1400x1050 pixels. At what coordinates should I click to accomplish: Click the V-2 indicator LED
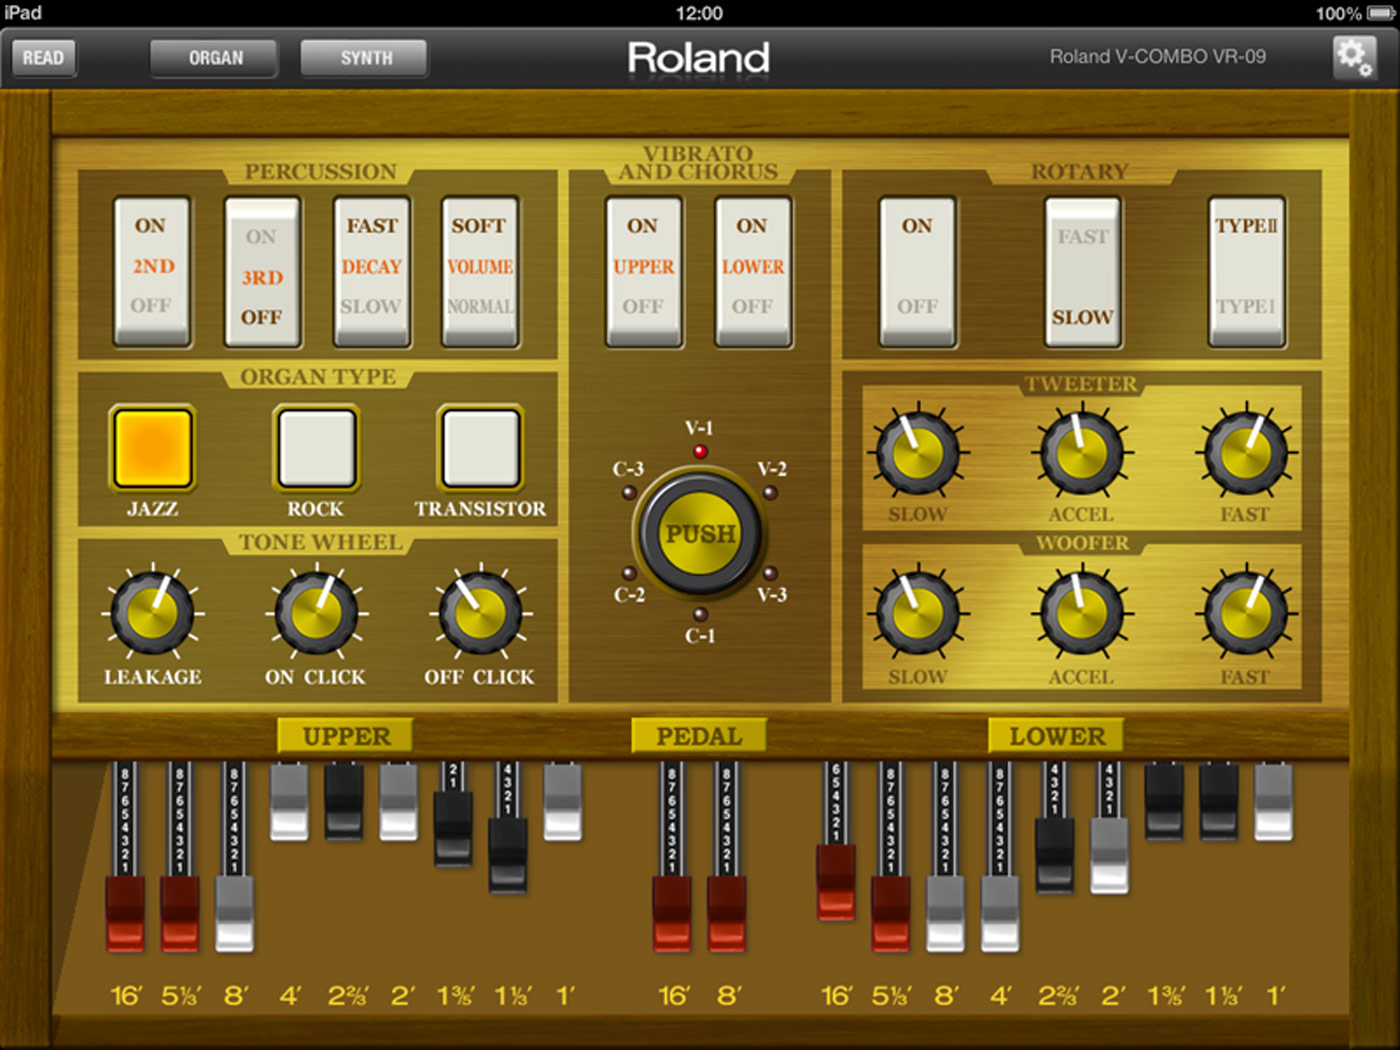pyautogui.click(x=770, y=492)
